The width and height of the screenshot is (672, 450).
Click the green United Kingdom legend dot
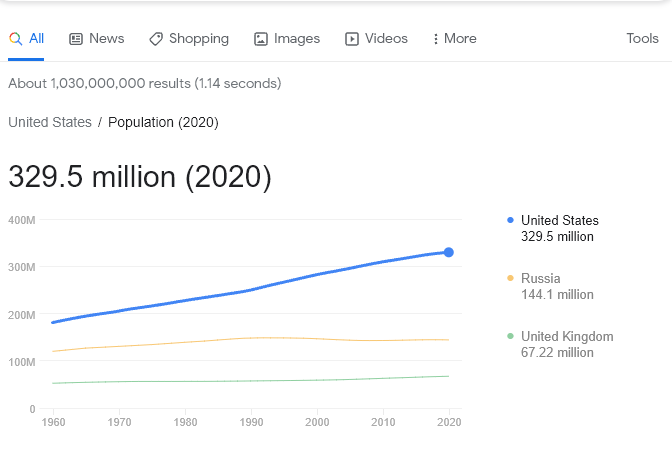pyautogui.click(x=510, y=336)
